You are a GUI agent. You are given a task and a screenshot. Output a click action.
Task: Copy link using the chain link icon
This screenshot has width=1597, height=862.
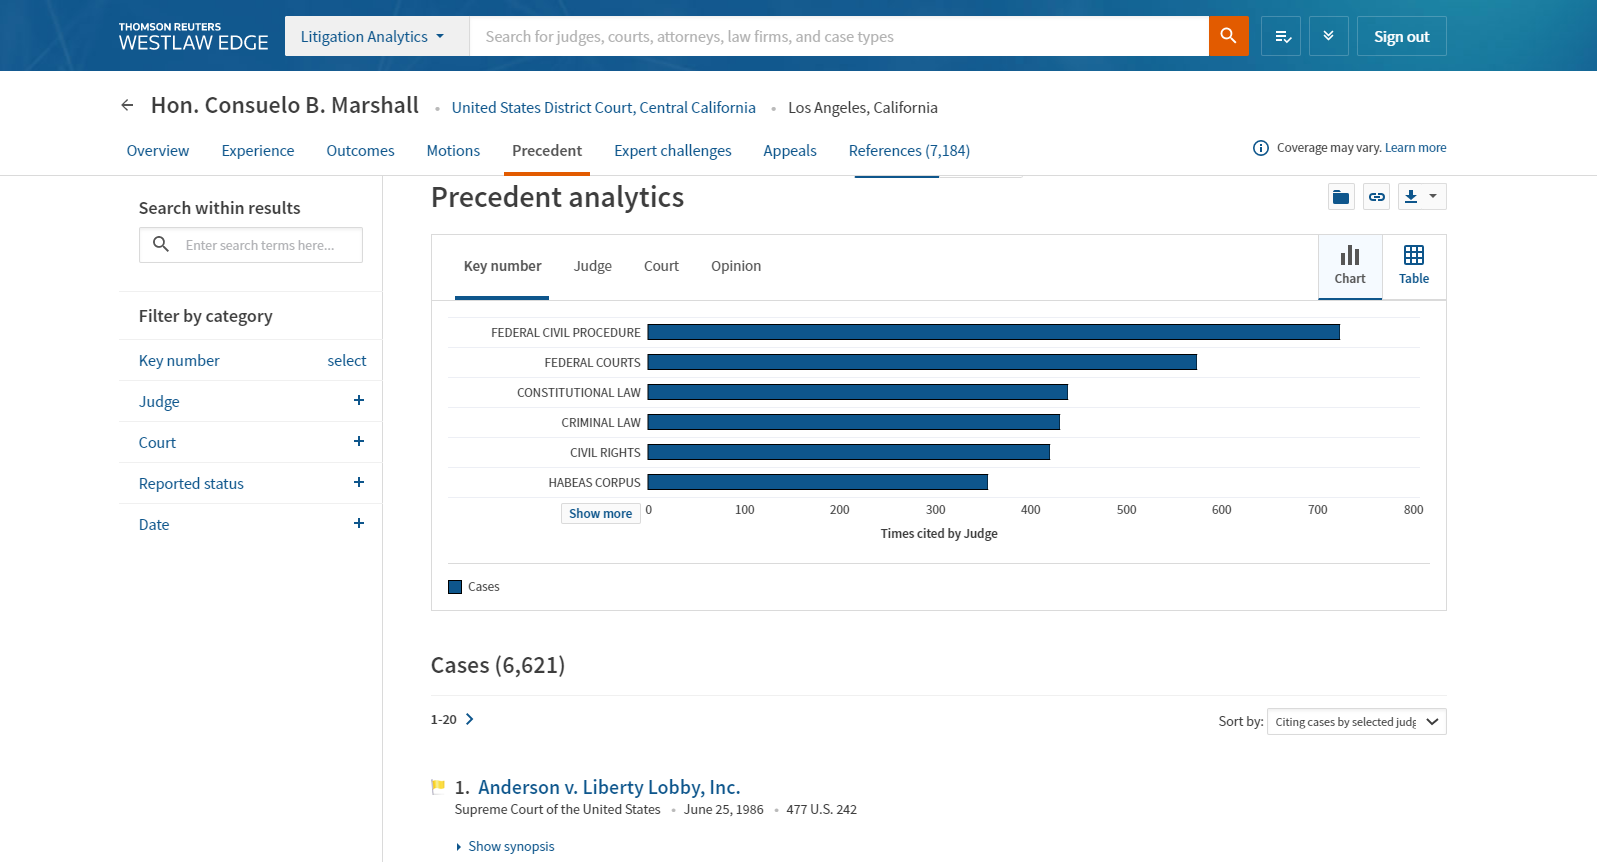[x=1377, y=197]
